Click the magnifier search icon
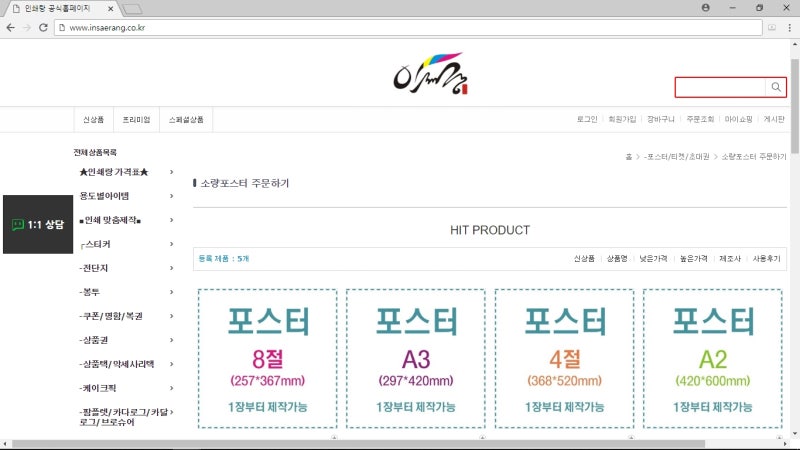Image resolution: width=800 pixels, height=450 pixels. click(776, 87)
